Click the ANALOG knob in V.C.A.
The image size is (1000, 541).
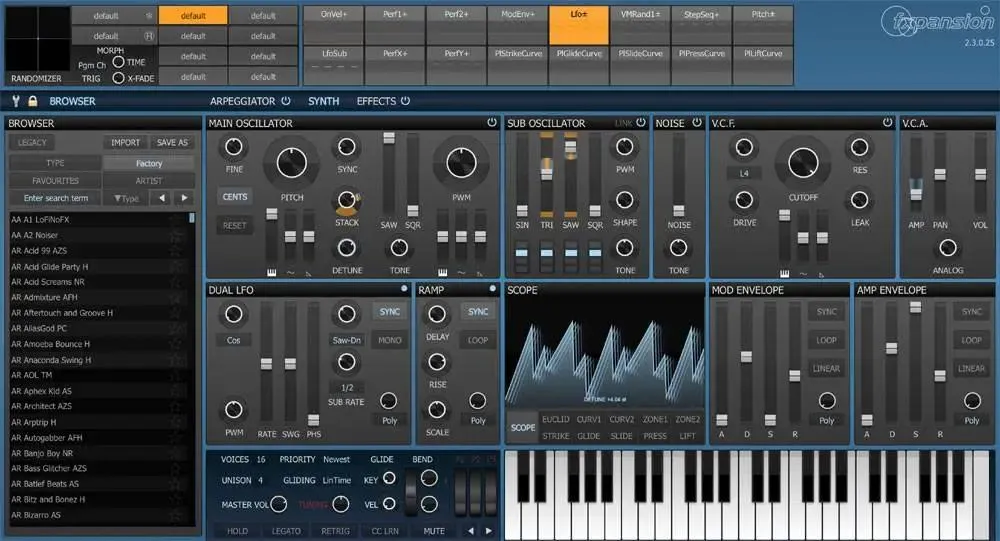click(948, 248)
